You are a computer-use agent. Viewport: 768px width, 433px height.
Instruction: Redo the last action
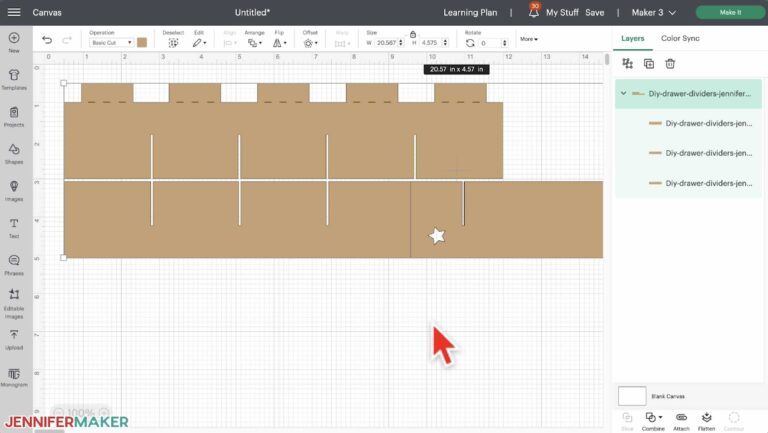tap(67, 40)
